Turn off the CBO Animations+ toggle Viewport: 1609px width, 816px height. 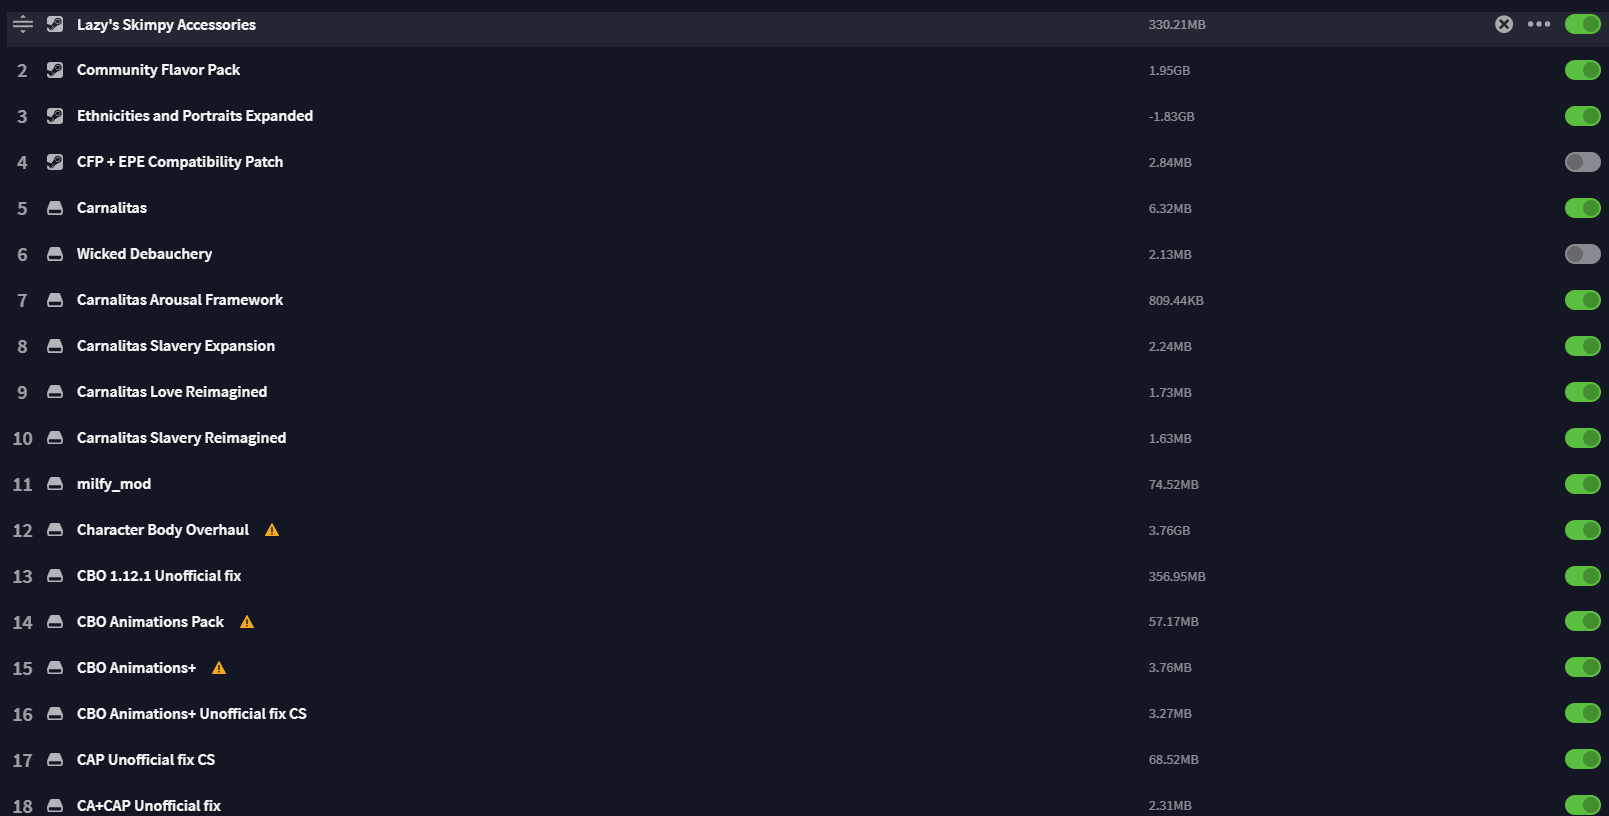pos(1583,667)
